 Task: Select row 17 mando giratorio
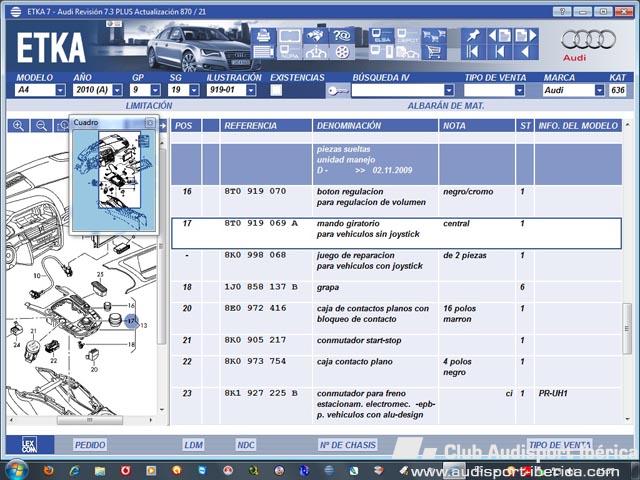[396, 233]
